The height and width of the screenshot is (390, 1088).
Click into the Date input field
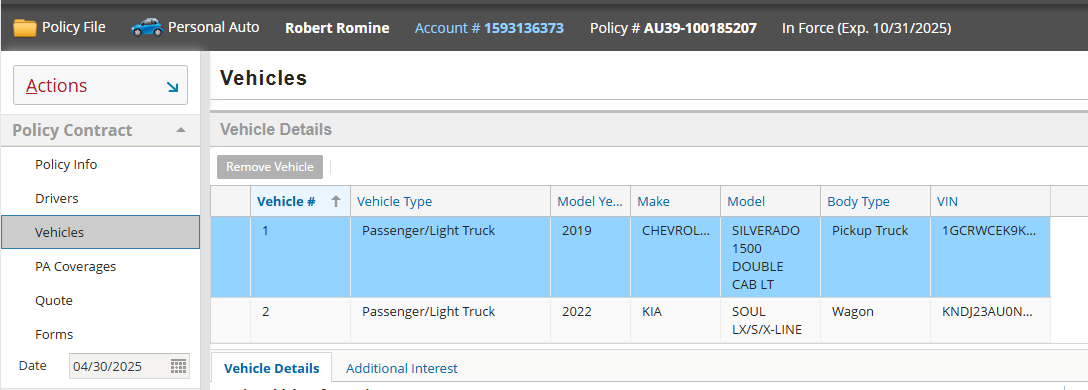[119, 366]
